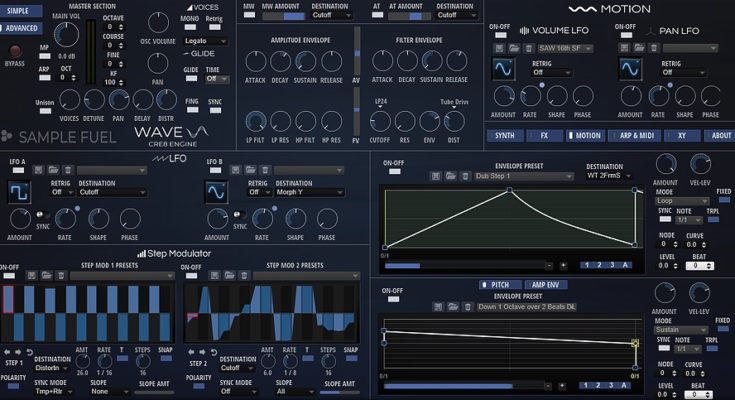
Task: Click the first step bar in Step Mod 1
Action: pos(8,313)
